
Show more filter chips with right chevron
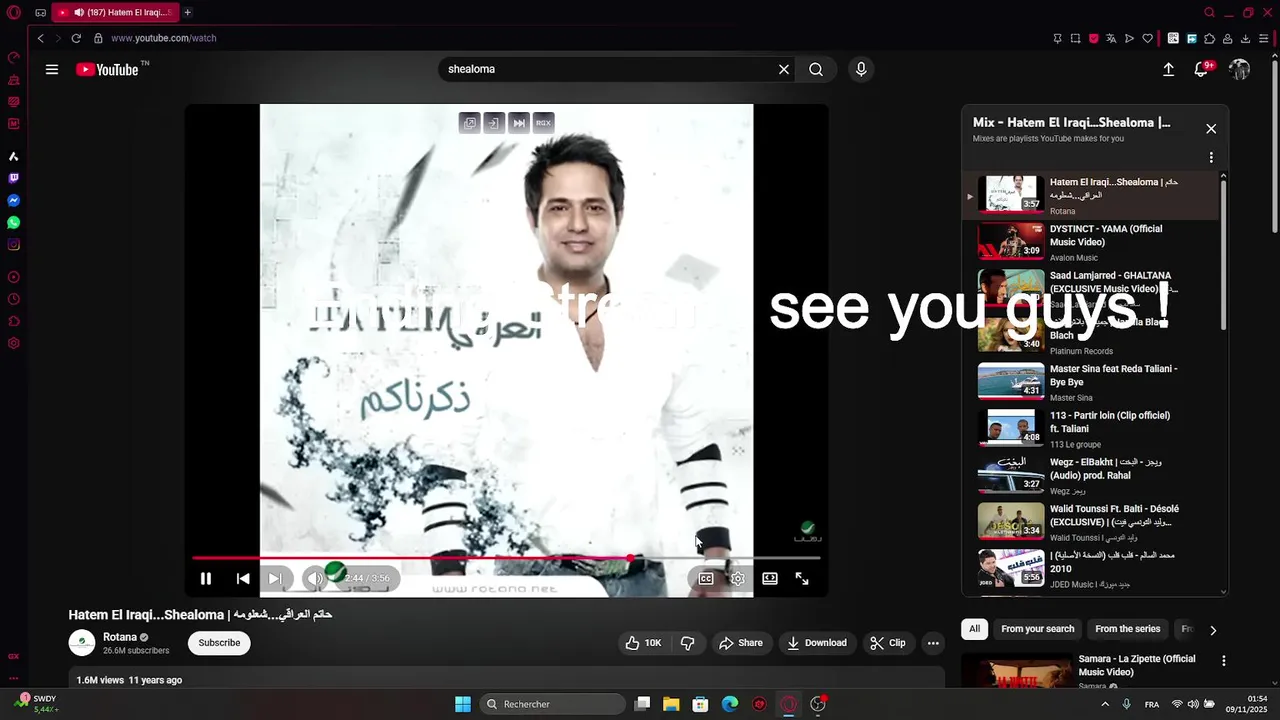tap(1213, 630)
